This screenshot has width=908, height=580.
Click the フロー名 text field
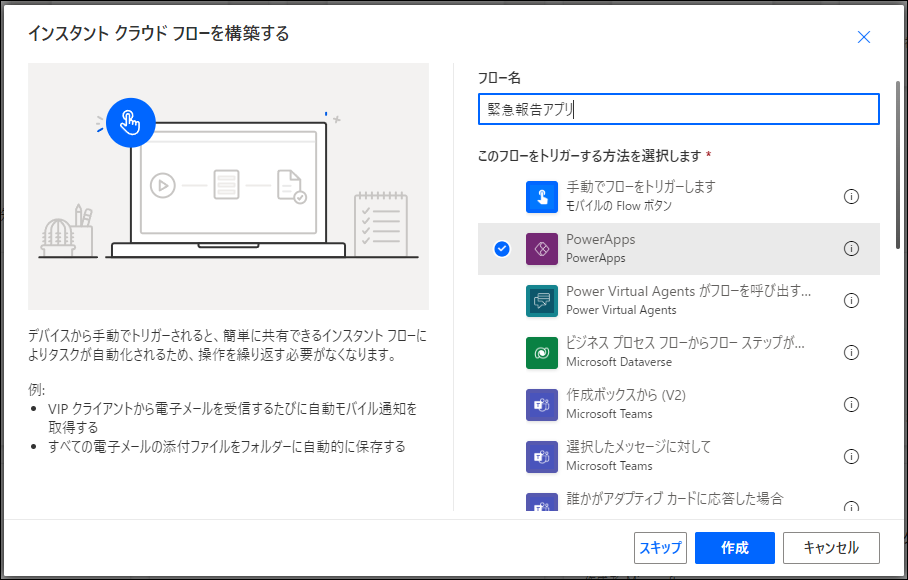[679, 109]
